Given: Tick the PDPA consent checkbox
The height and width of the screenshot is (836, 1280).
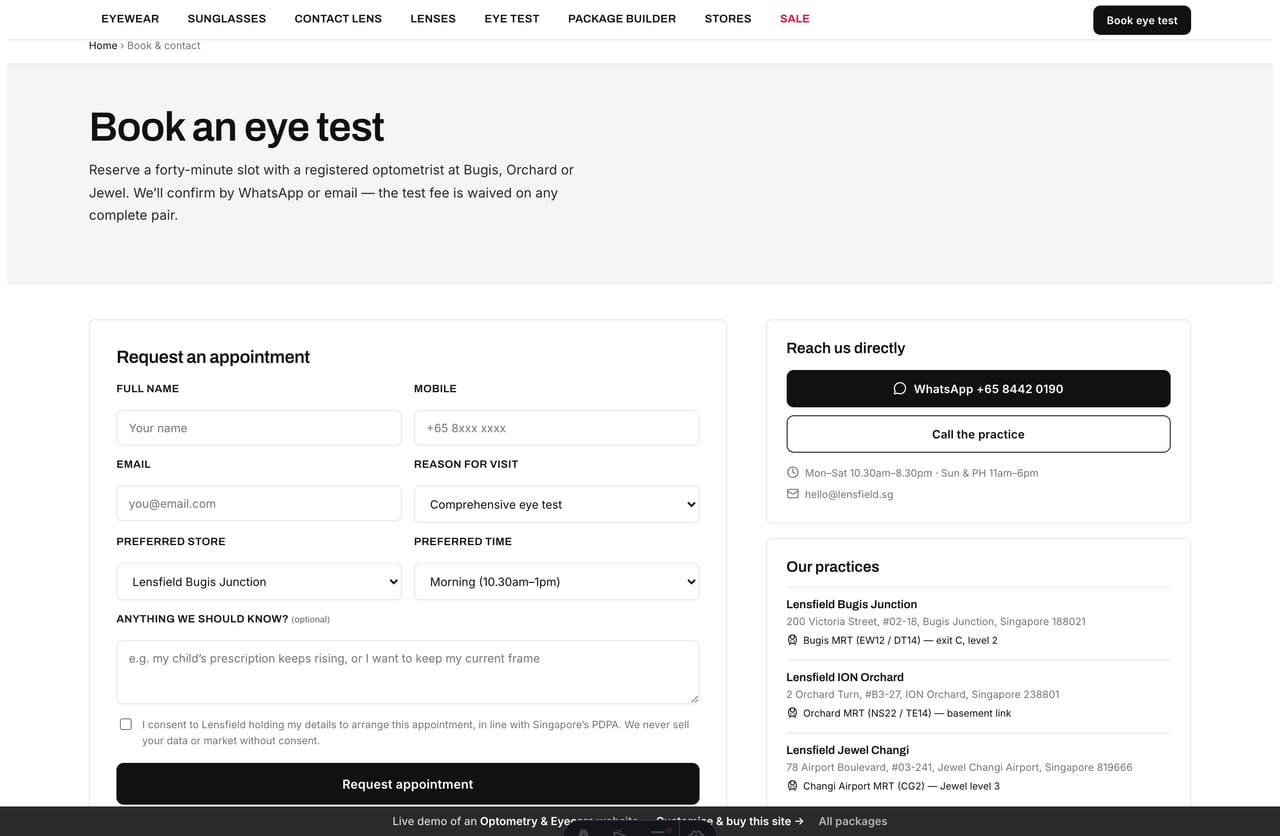Looking at the screenshot, I should 125,724.
